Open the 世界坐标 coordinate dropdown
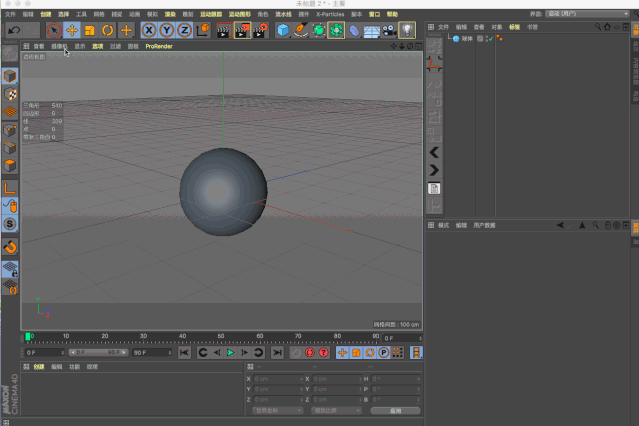The image size is (639, 426). point(278,411)
